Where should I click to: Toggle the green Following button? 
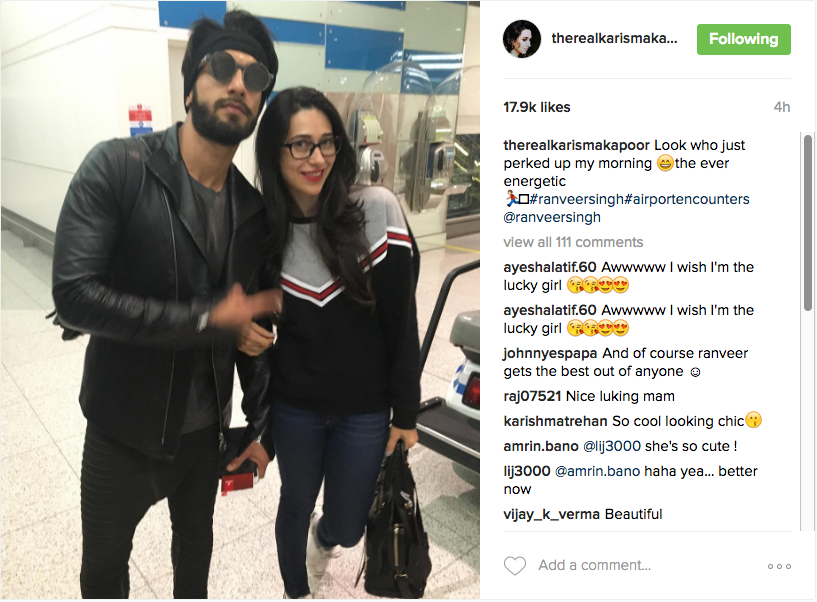(x=744, y=39)
